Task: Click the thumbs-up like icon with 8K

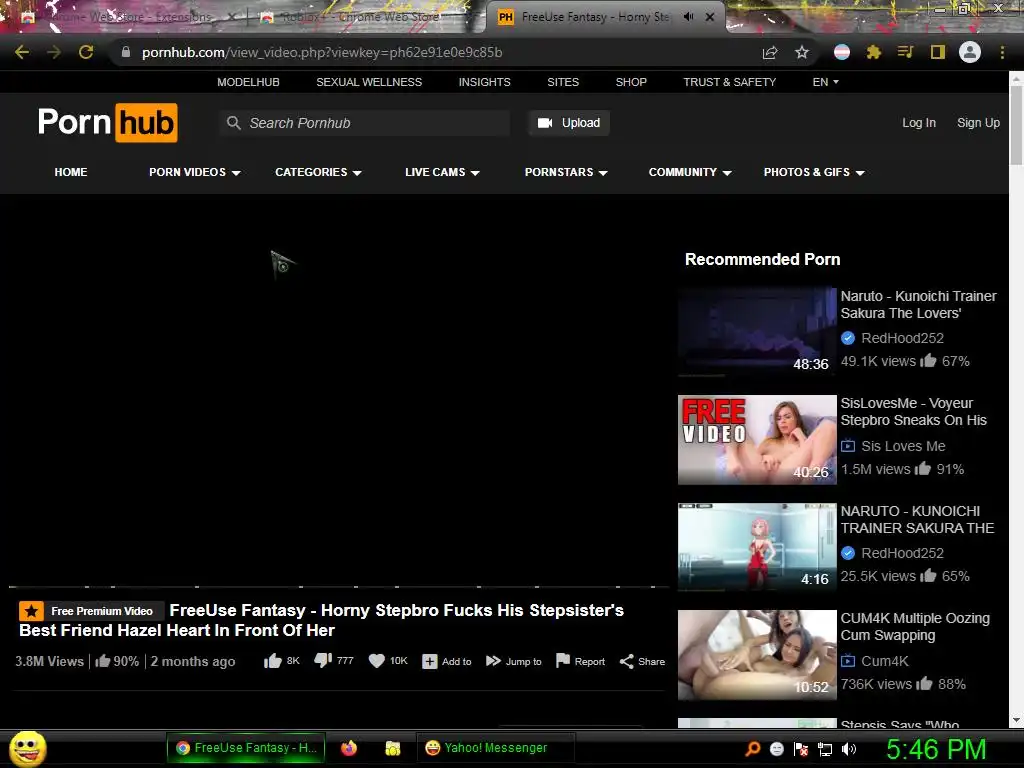Action: click(272, 661)
